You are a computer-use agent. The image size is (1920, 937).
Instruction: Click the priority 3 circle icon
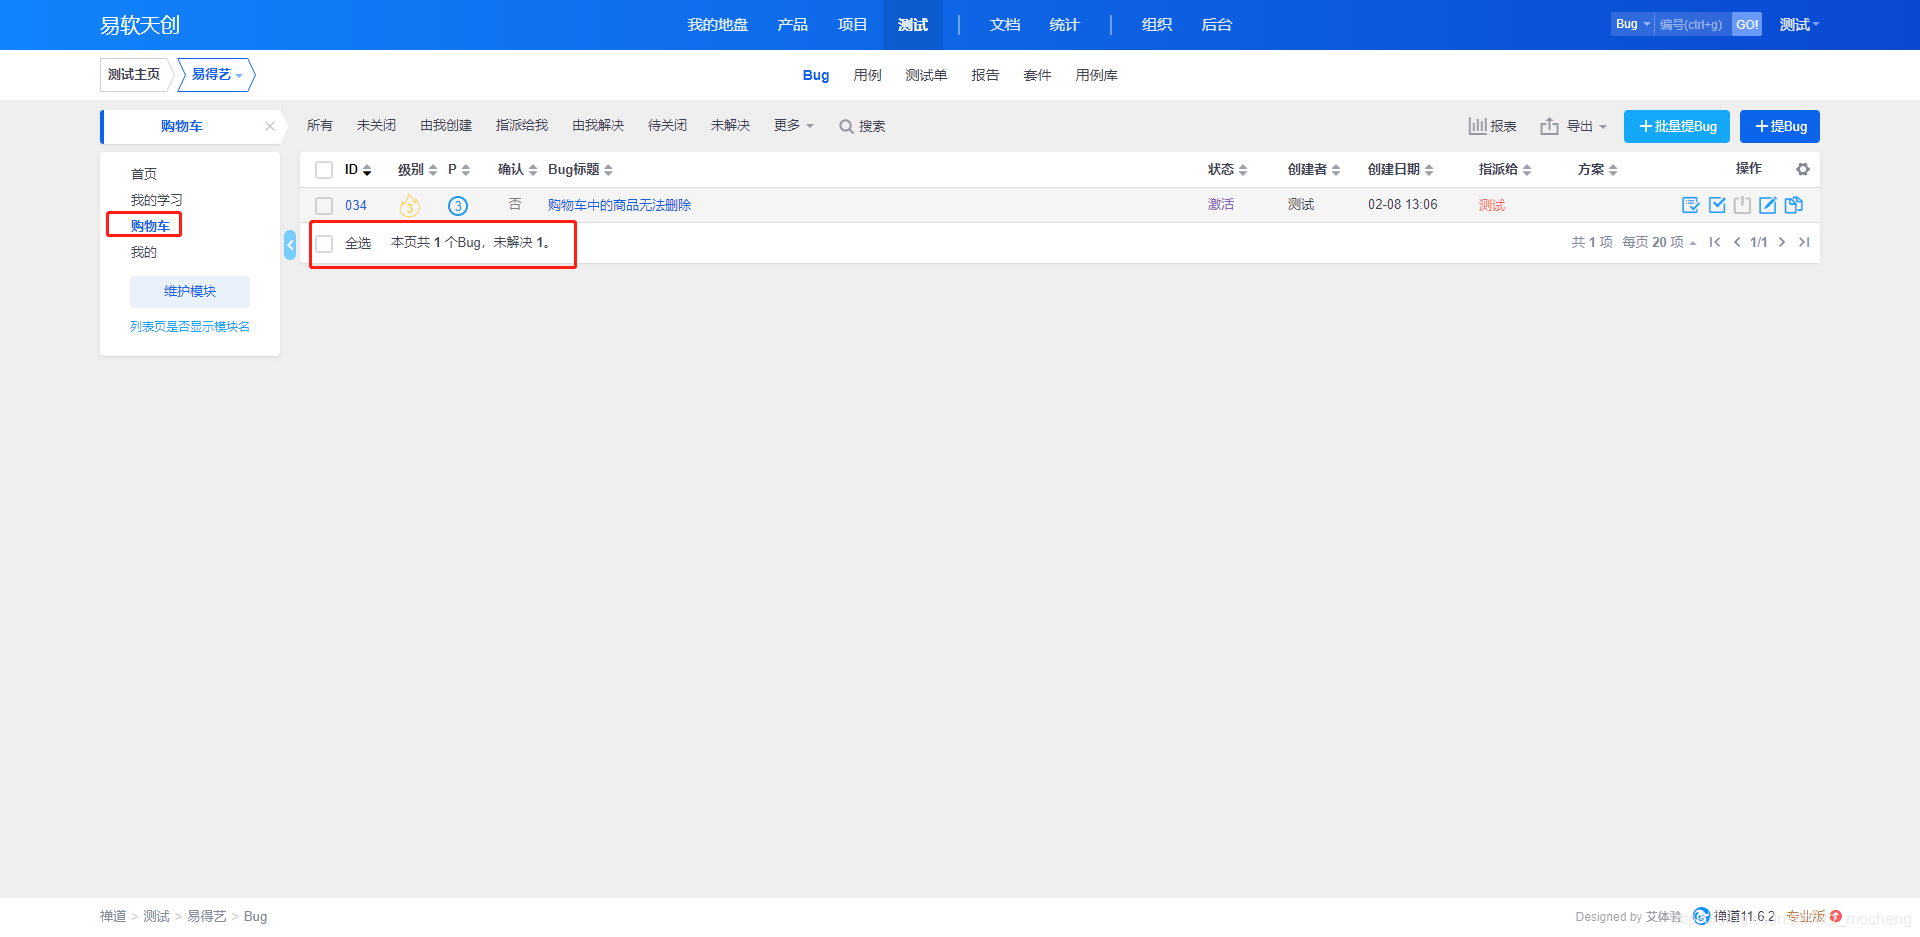click(458, 206)
